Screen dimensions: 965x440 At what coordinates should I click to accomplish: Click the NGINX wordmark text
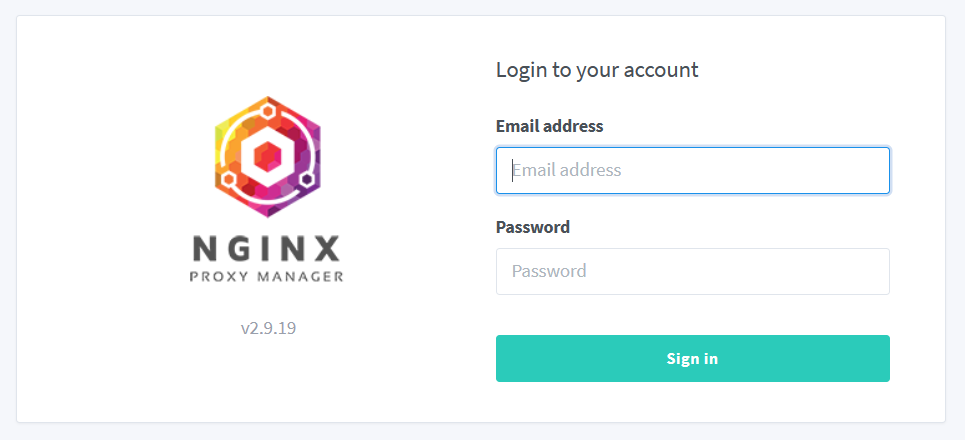[266, 249]
